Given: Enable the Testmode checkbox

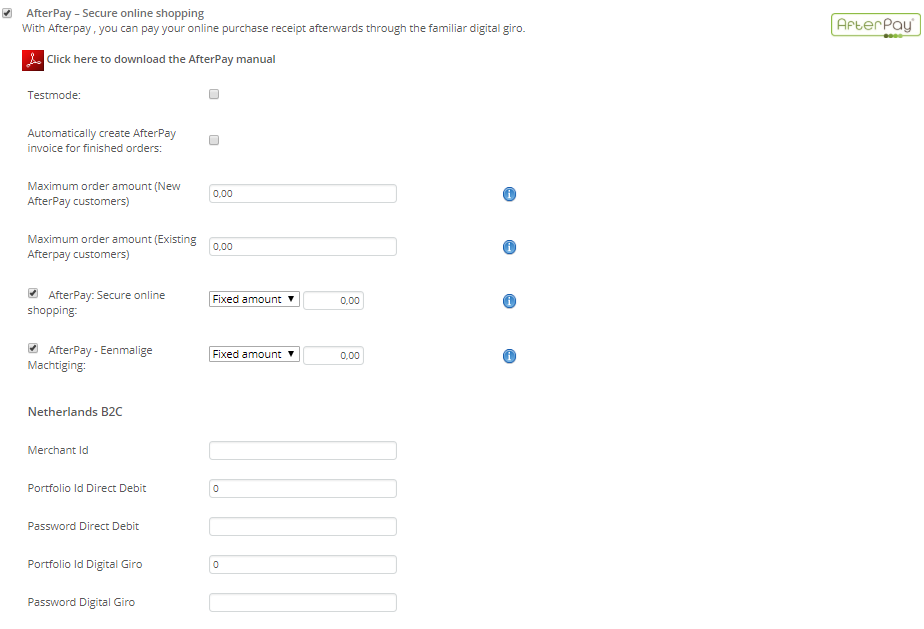Looking at the screenshot, I should tap(214, 94).
